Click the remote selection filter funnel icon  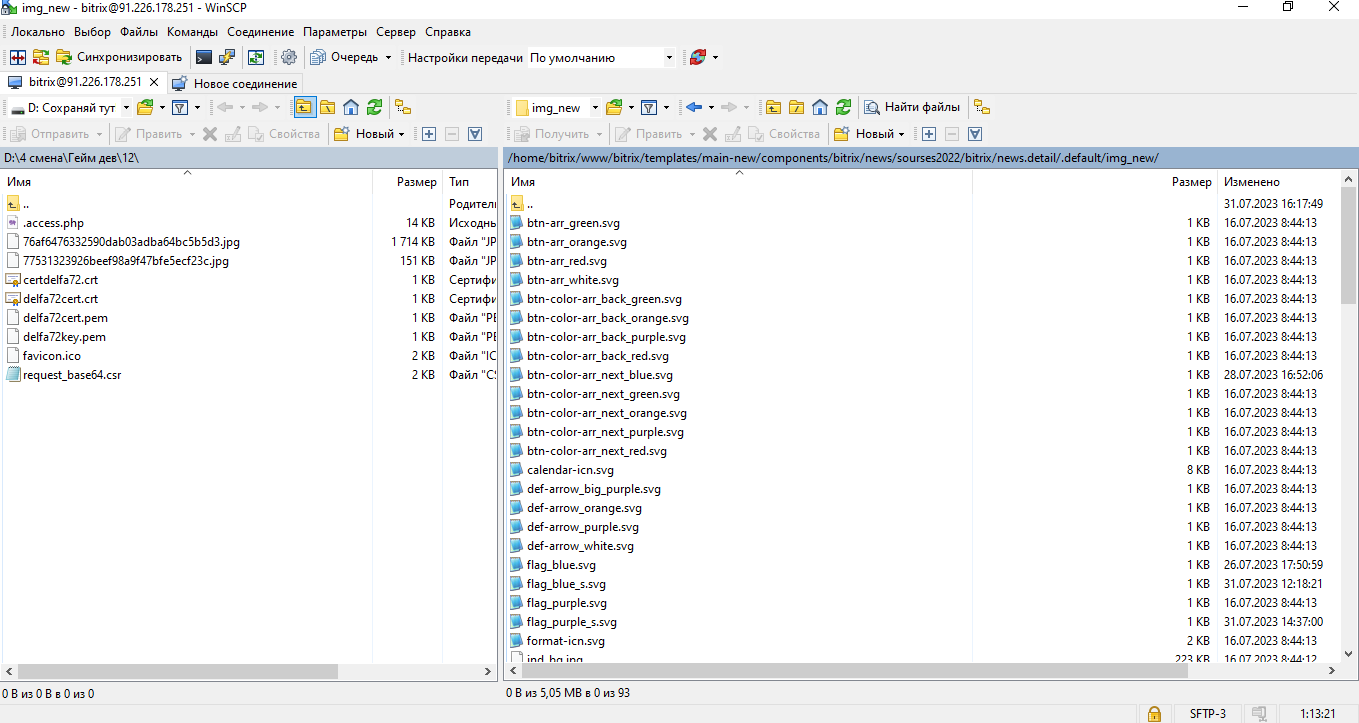975,133
